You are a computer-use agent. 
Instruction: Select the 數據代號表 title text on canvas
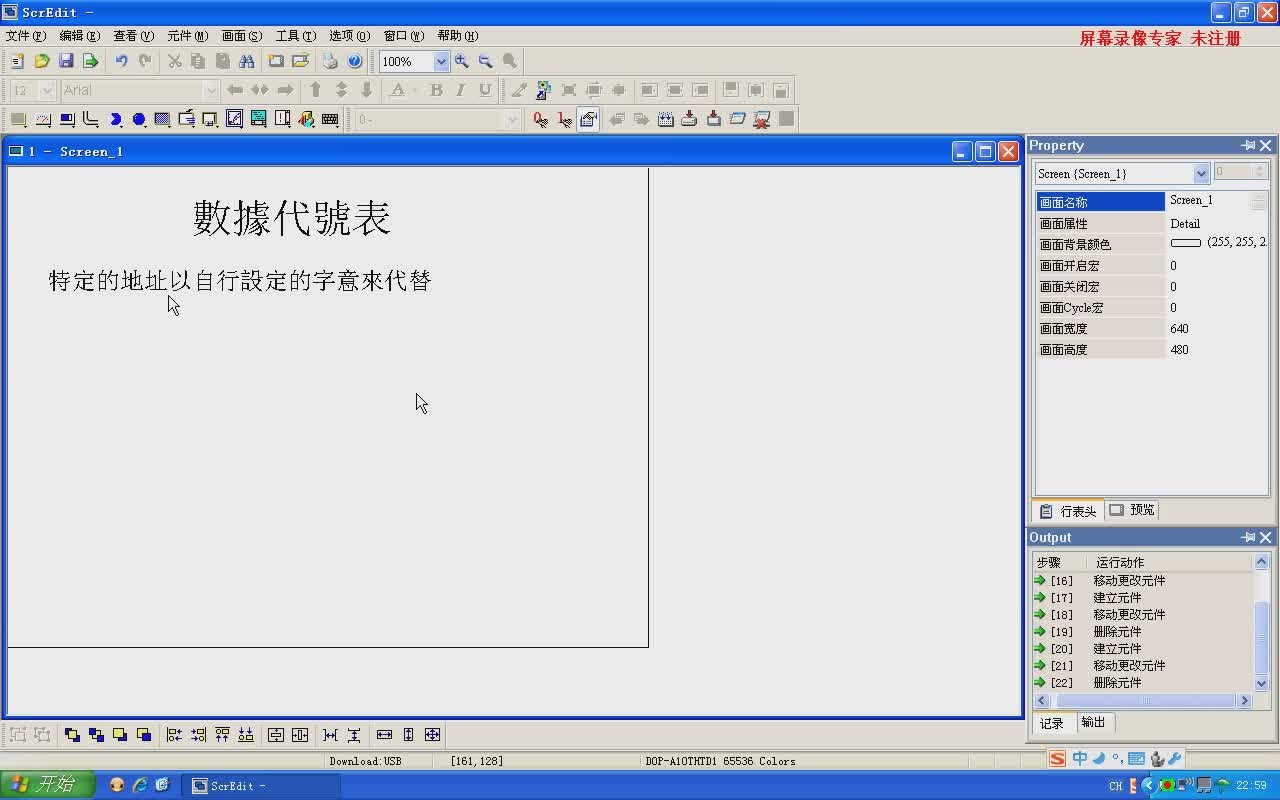coord(291,218)
